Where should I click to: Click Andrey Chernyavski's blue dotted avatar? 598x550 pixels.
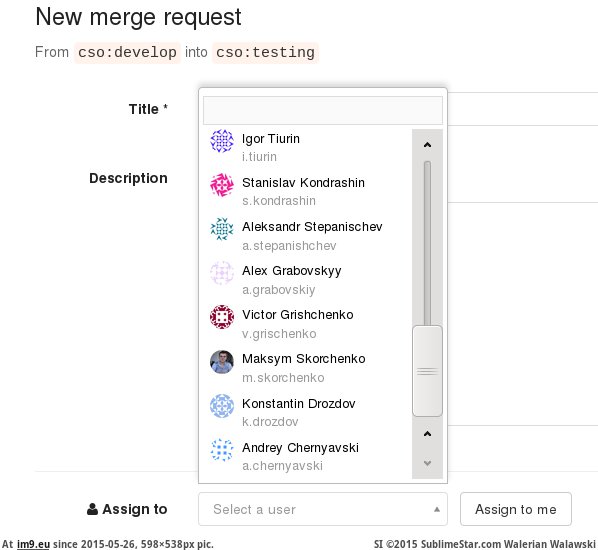pos(222,450)
